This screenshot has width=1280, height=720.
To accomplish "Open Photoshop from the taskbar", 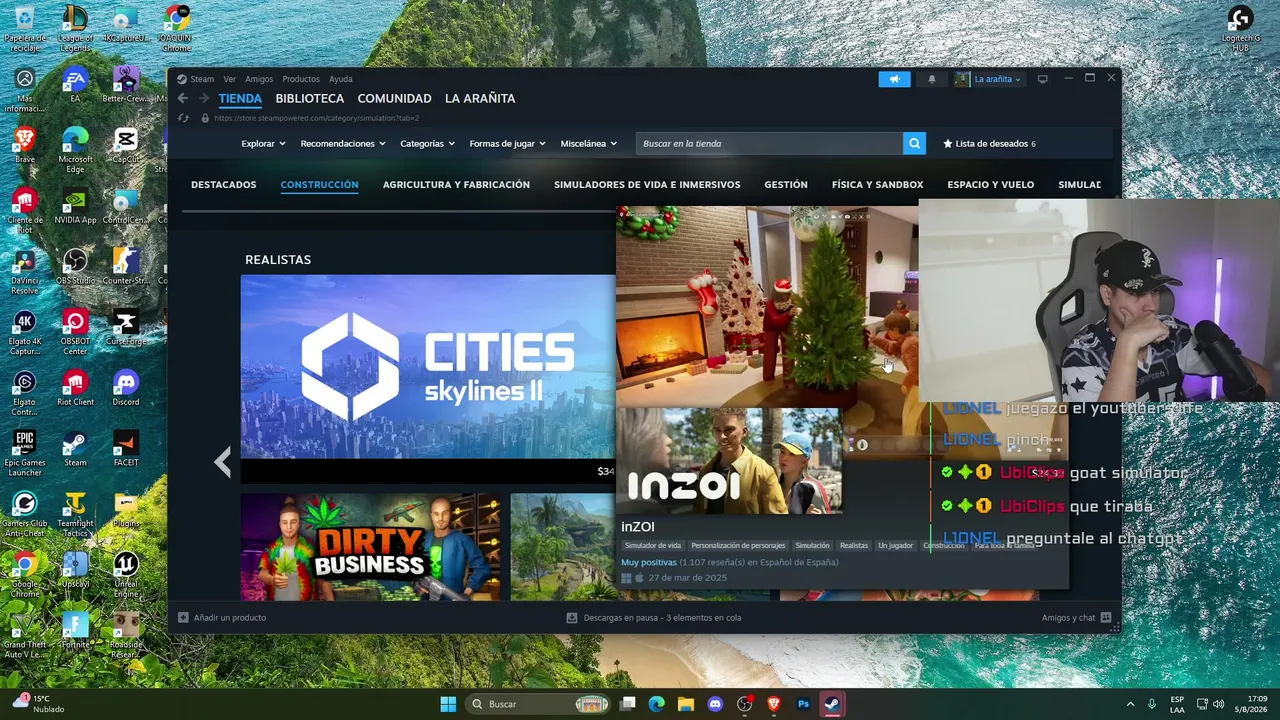I will click(x=803, y=704).
